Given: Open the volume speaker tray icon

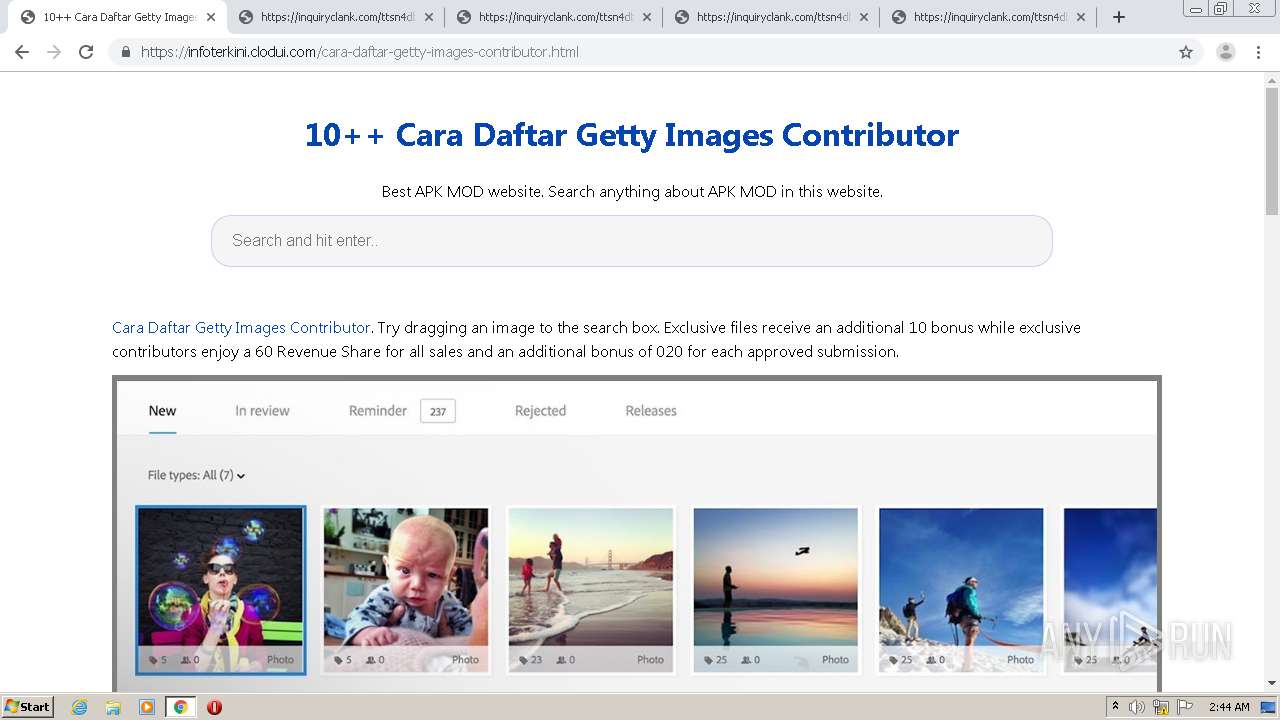Looking at the screenshot, I should (1137, 707).
